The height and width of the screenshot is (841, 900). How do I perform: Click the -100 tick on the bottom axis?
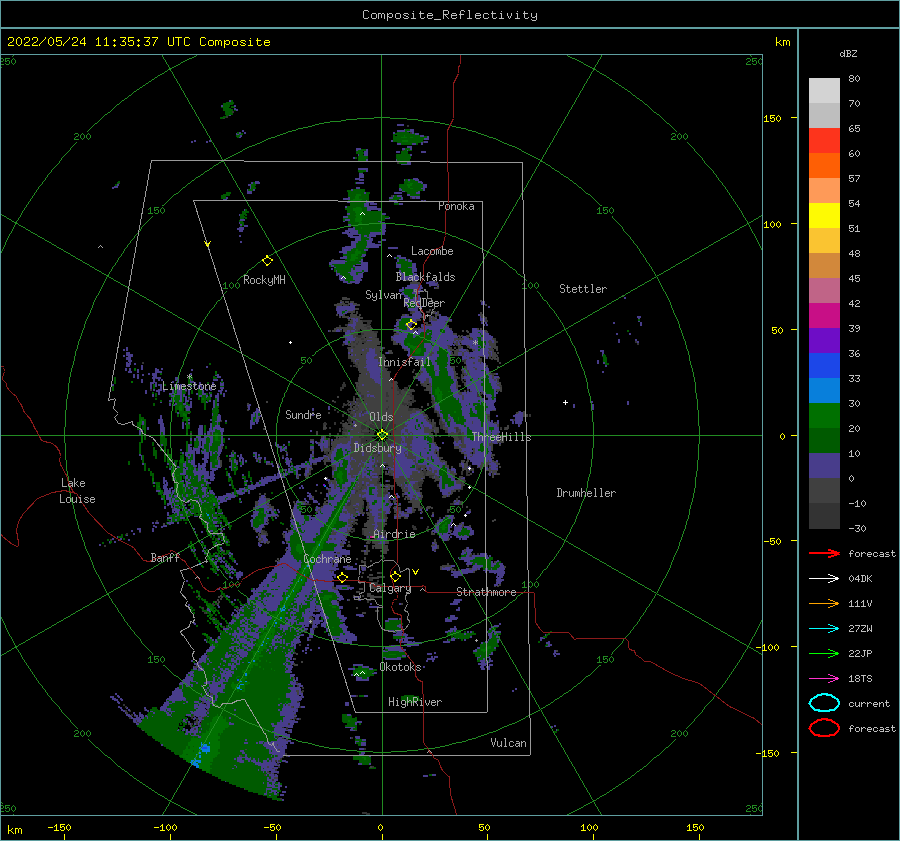pyautogui.click(x=165, y=827)
